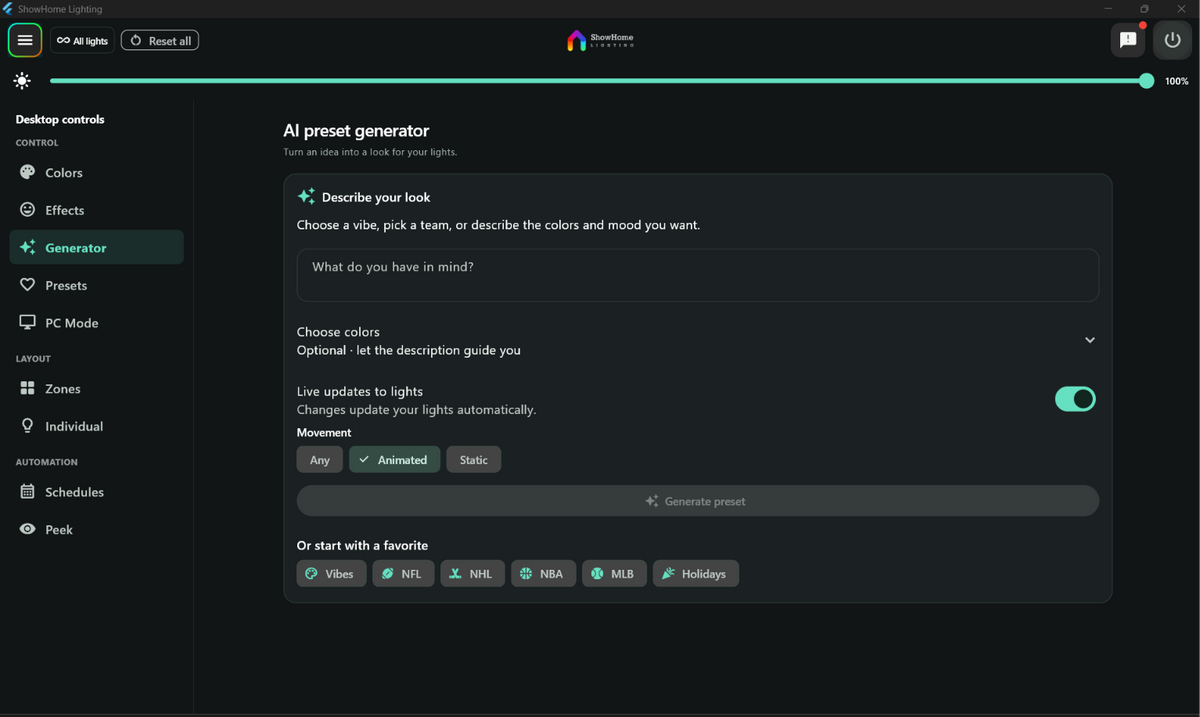
Task: Restore down the application window
Action: point(1144,8)
